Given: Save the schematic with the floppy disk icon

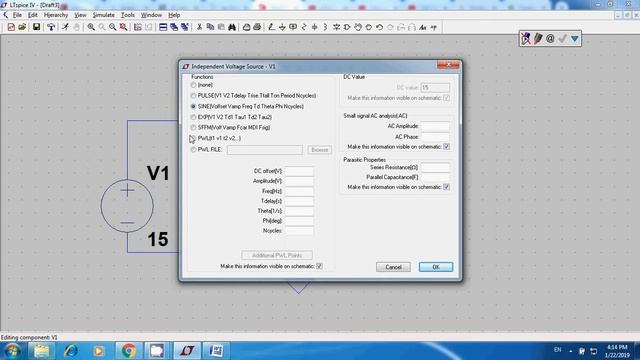Looking at the screenshot, I should point(36,27).
